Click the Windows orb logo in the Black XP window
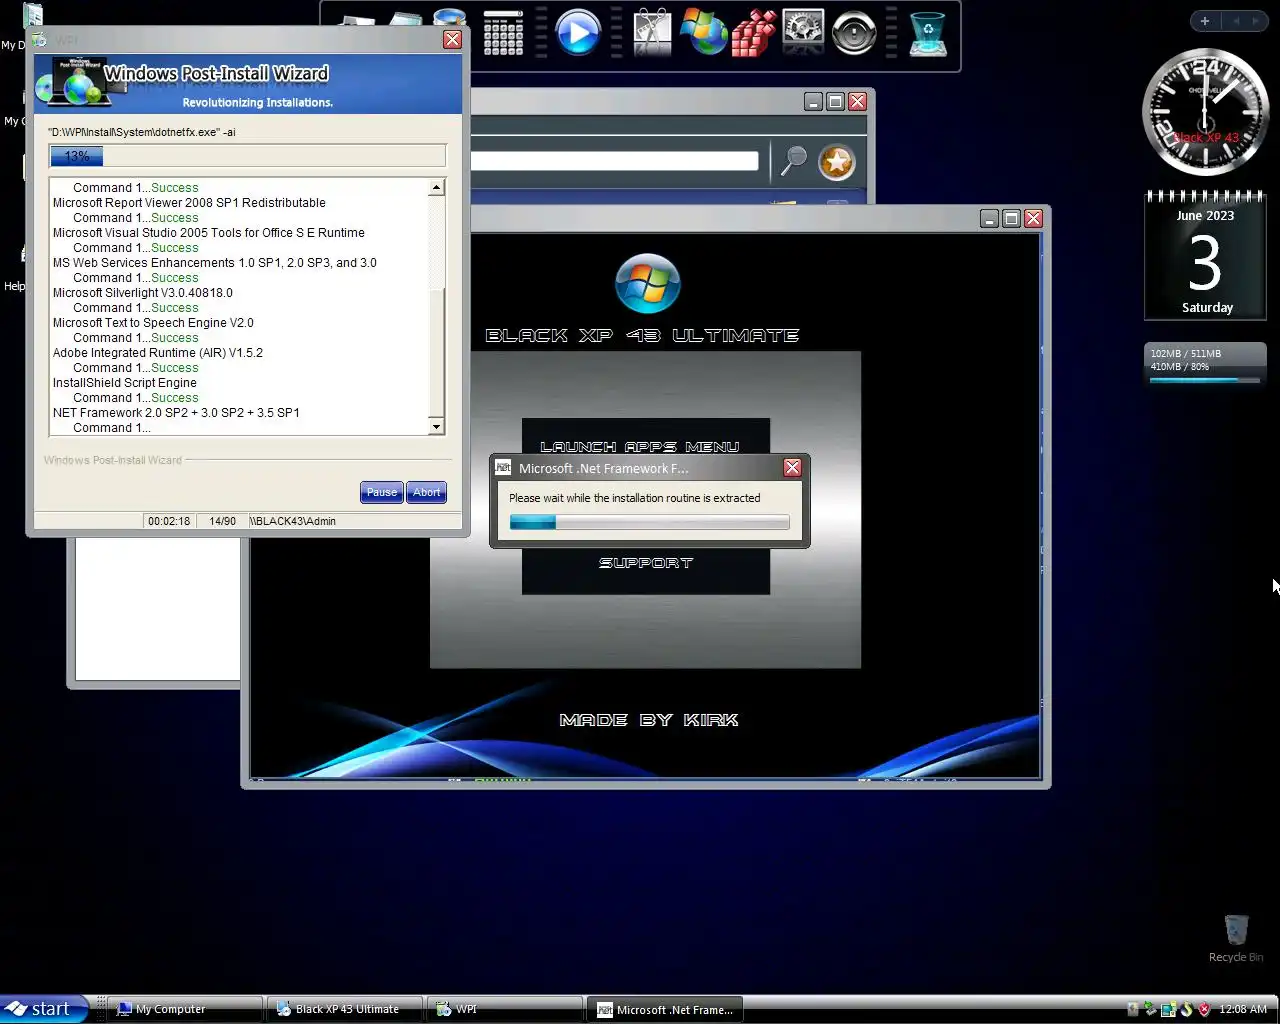 click(x=647, y=284)
